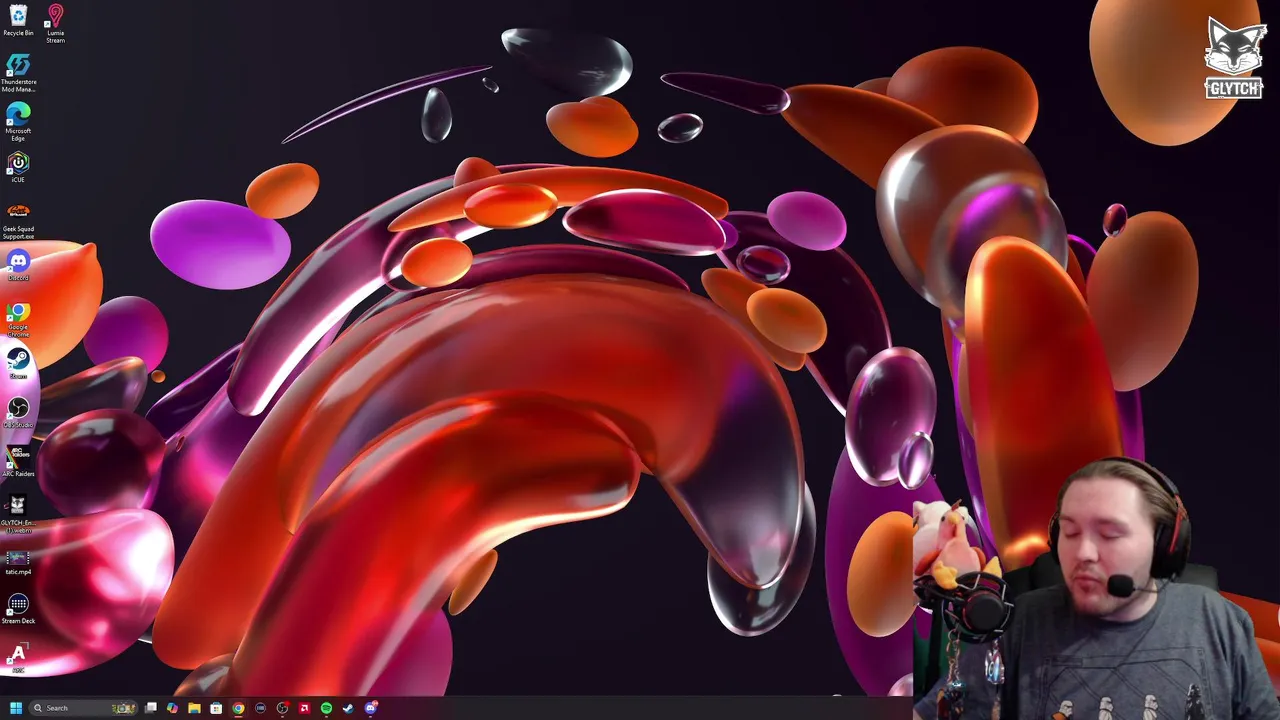Open File Explorer from the taskbar

pyautogui.click(x=194, y=708)
